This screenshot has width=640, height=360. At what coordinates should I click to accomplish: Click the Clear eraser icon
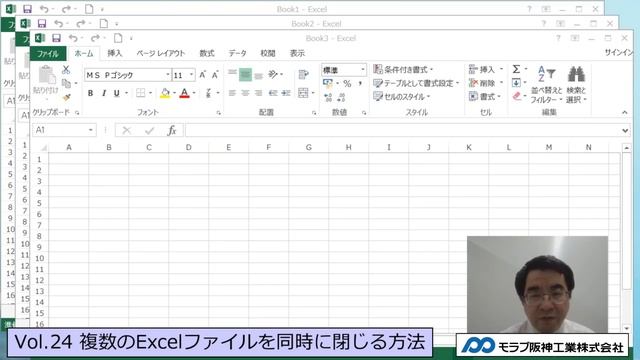(517, 97)
